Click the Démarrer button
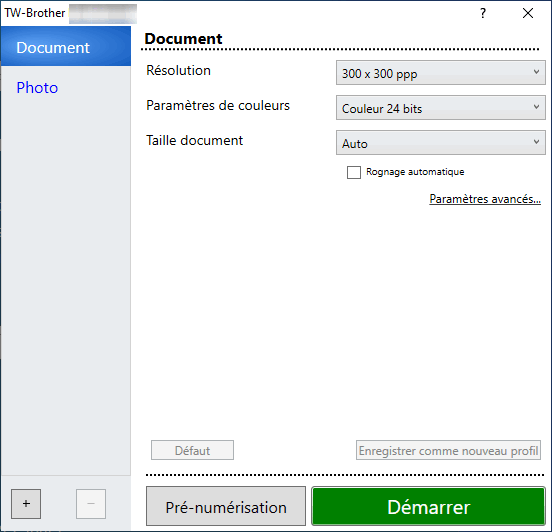 (428, 506)
